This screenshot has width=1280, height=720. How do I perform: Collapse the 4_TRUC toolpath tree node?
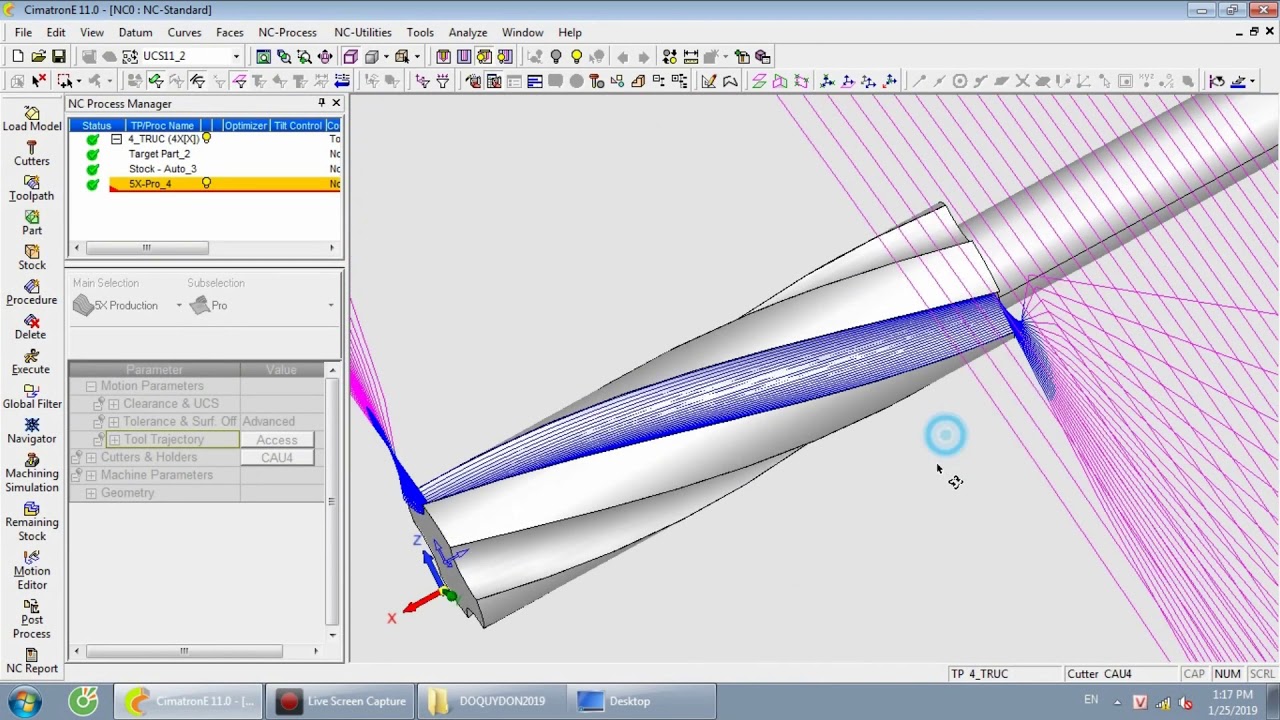pos(116,139)
